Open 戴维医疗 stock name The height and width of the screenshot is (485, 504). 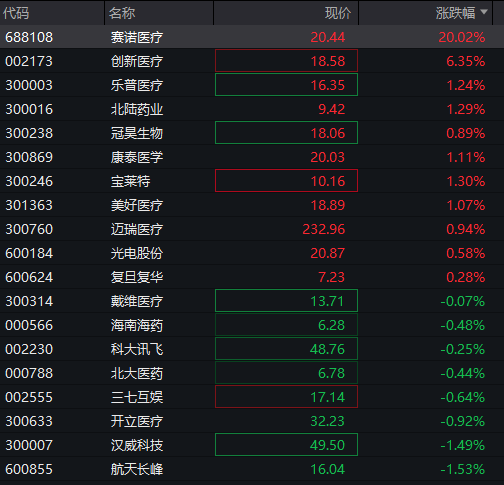tap(137, 301)
